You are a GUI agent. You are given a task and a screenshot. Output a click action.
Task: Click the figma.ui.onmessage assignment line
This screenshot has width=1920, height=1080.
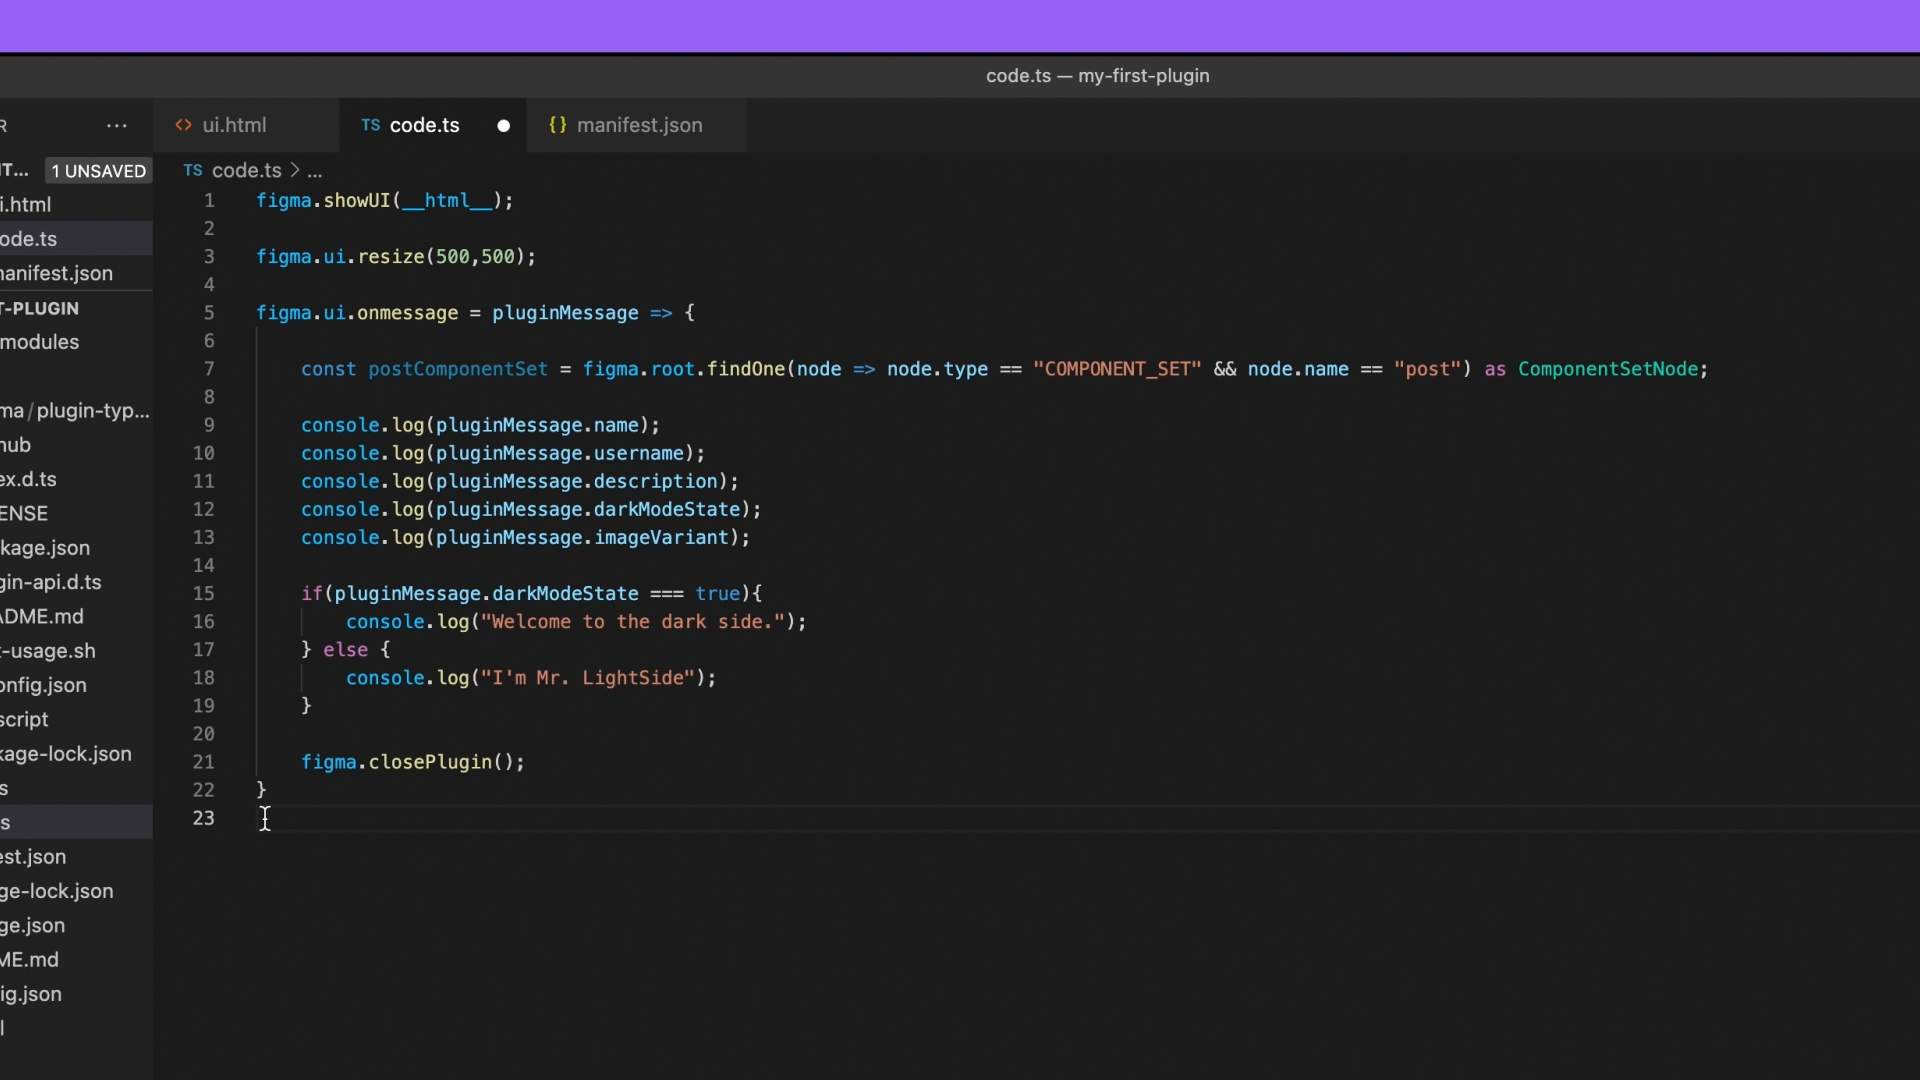click(x=475, y=313)
